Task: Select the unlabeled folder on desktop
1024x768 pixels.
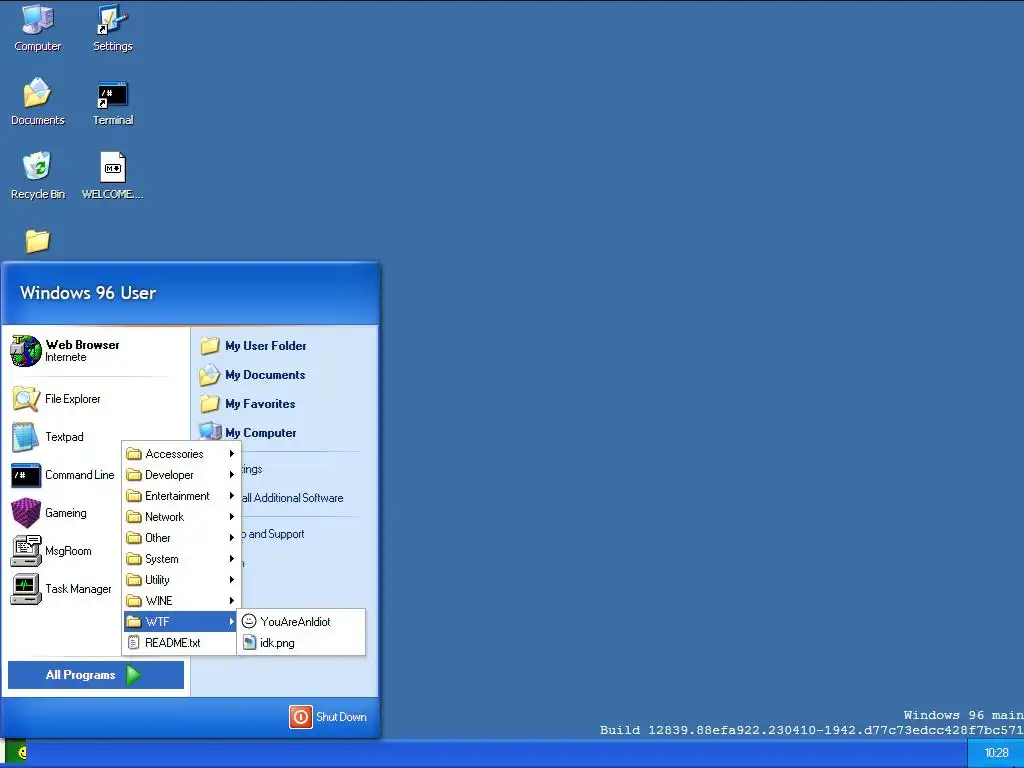Action: 38,241
